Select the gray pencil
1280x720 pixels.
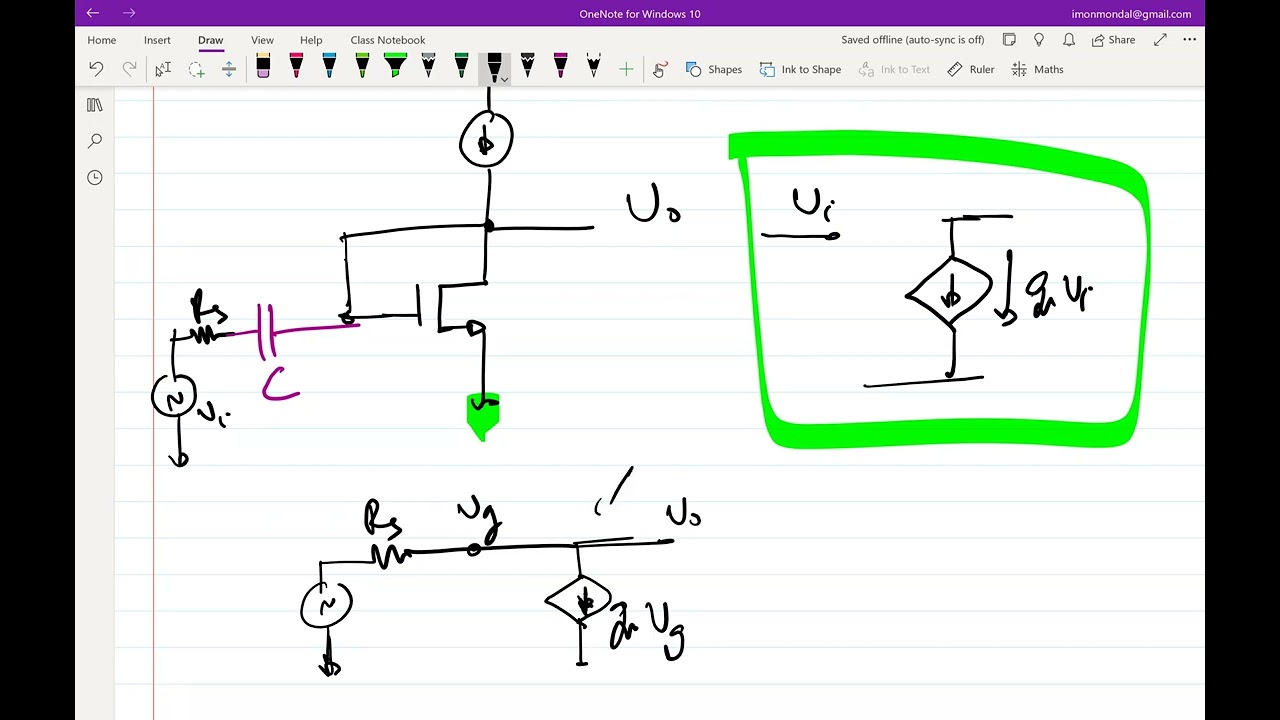428,67
